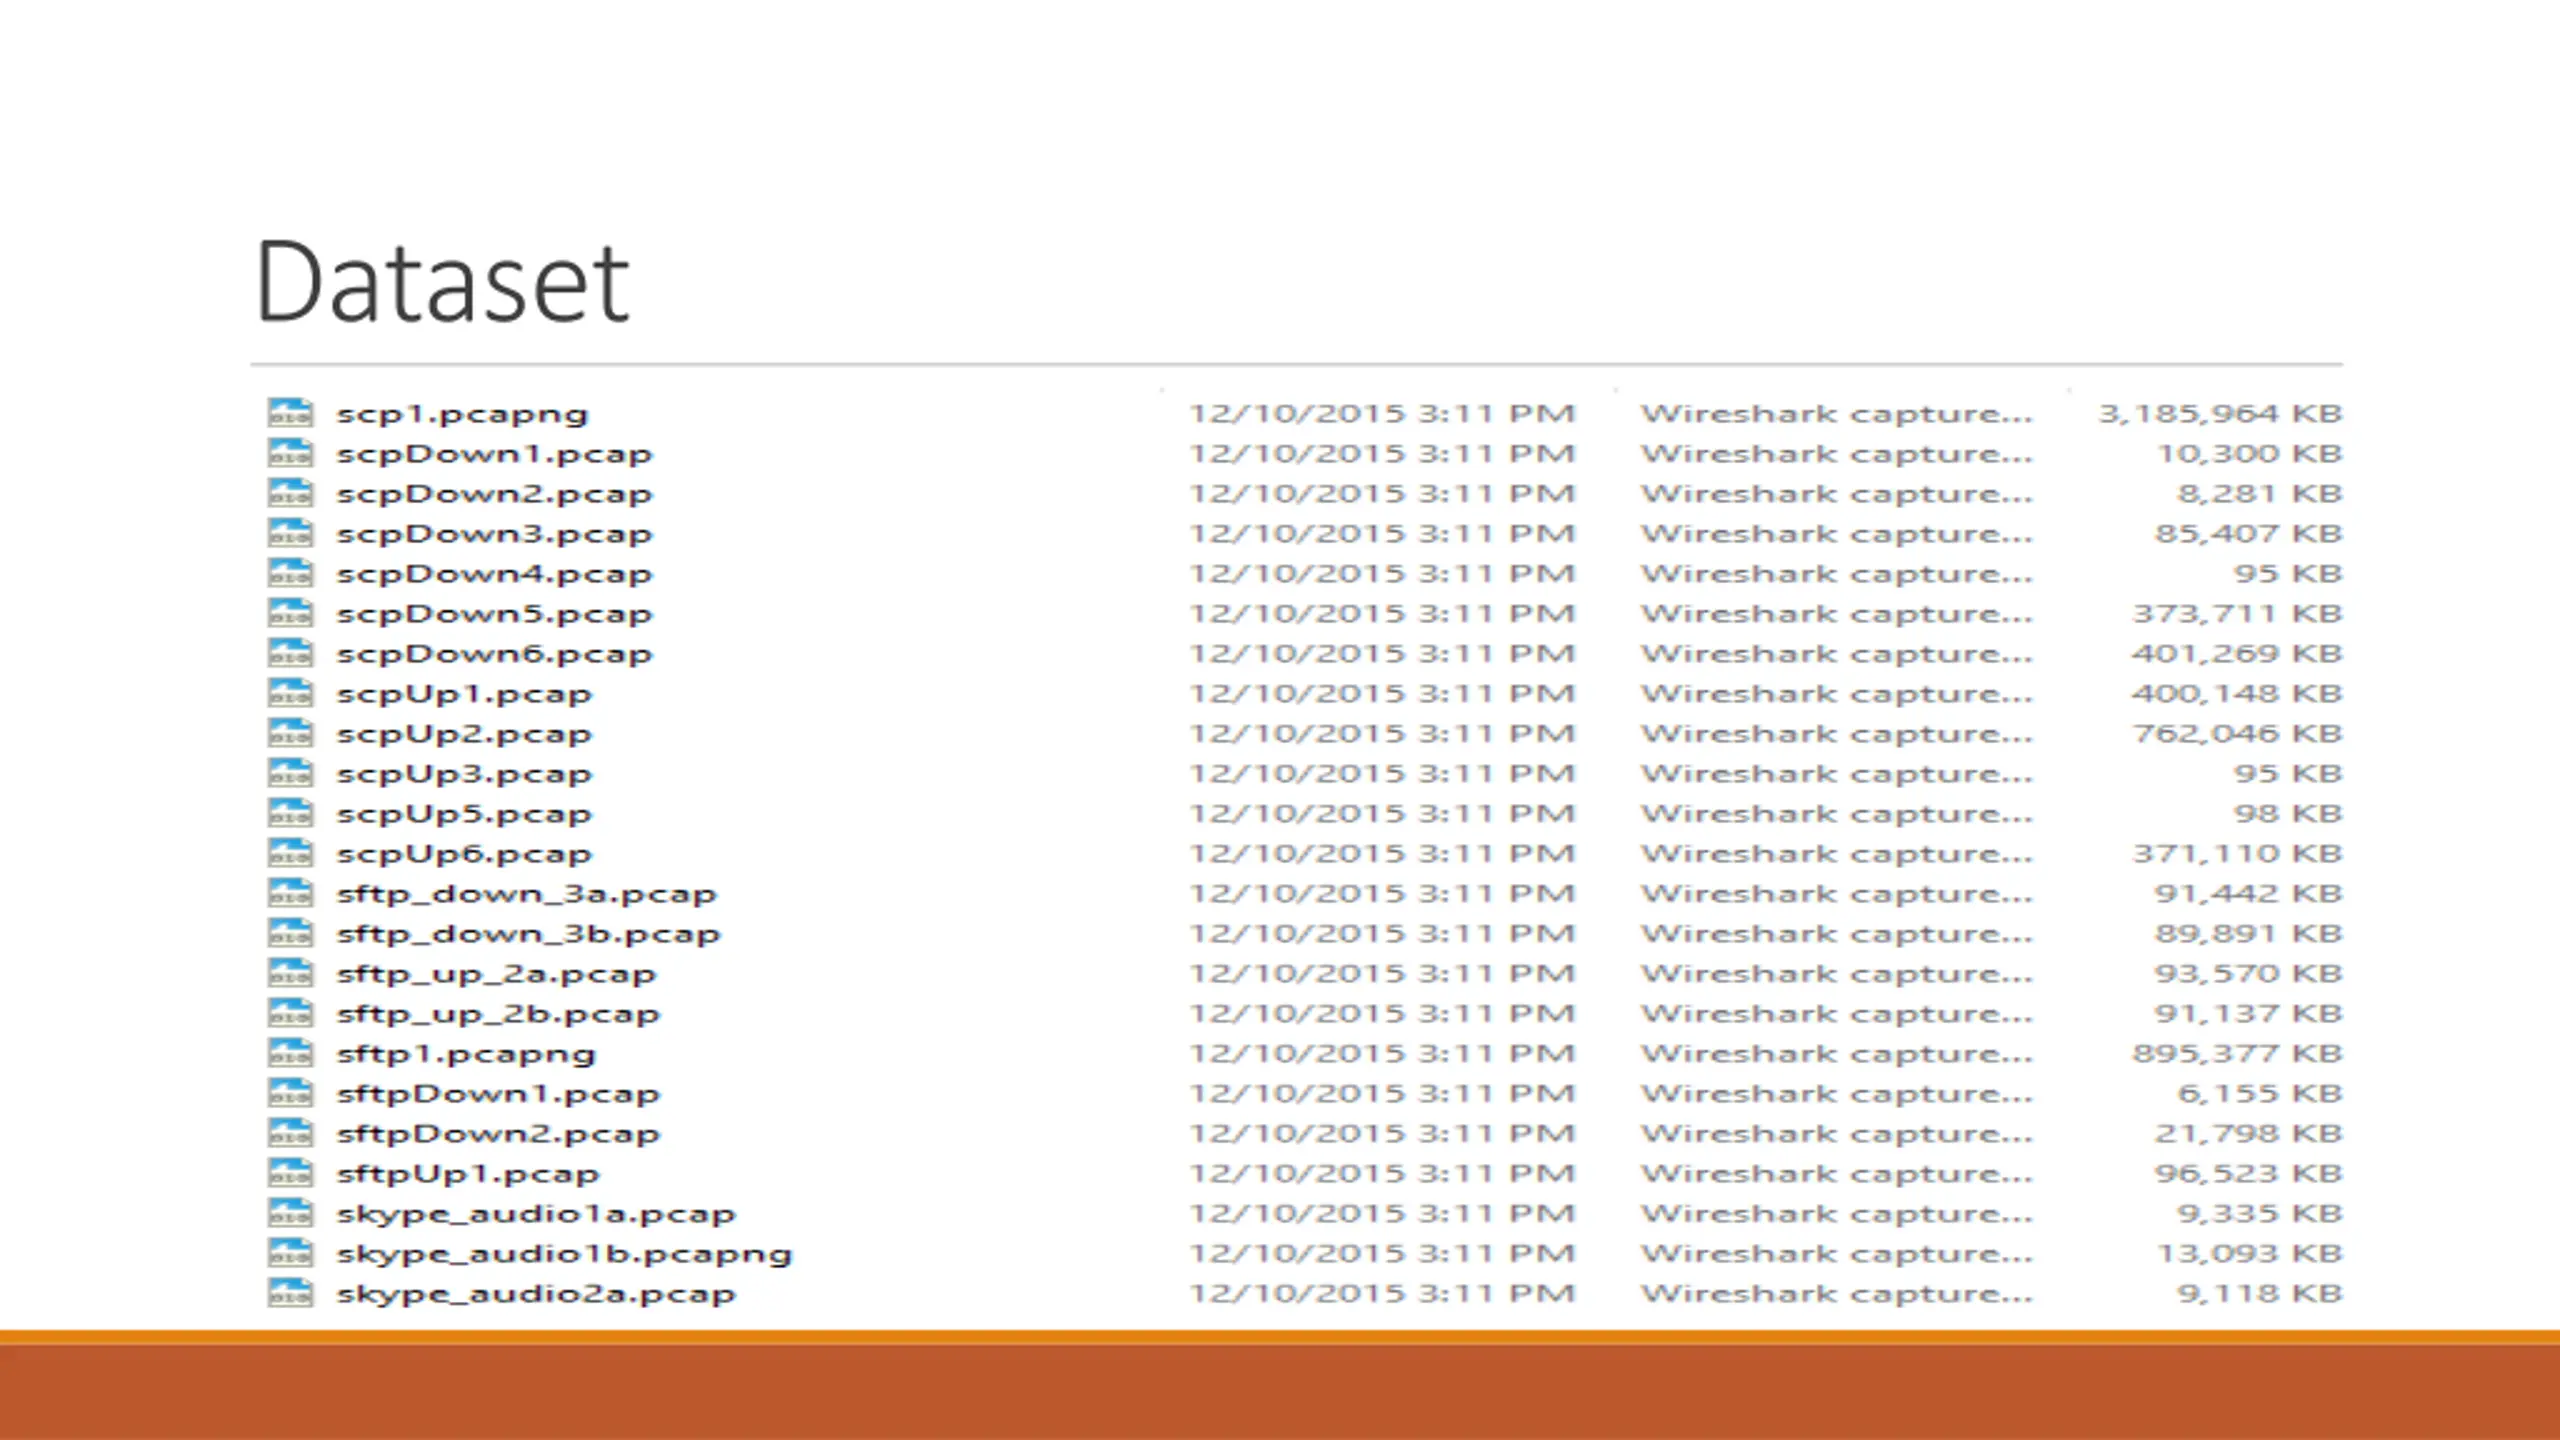This screenshot has width=2560, height=1440.
Task: Click the 9,118 KB size cell
Action: click(2260, 1294)
